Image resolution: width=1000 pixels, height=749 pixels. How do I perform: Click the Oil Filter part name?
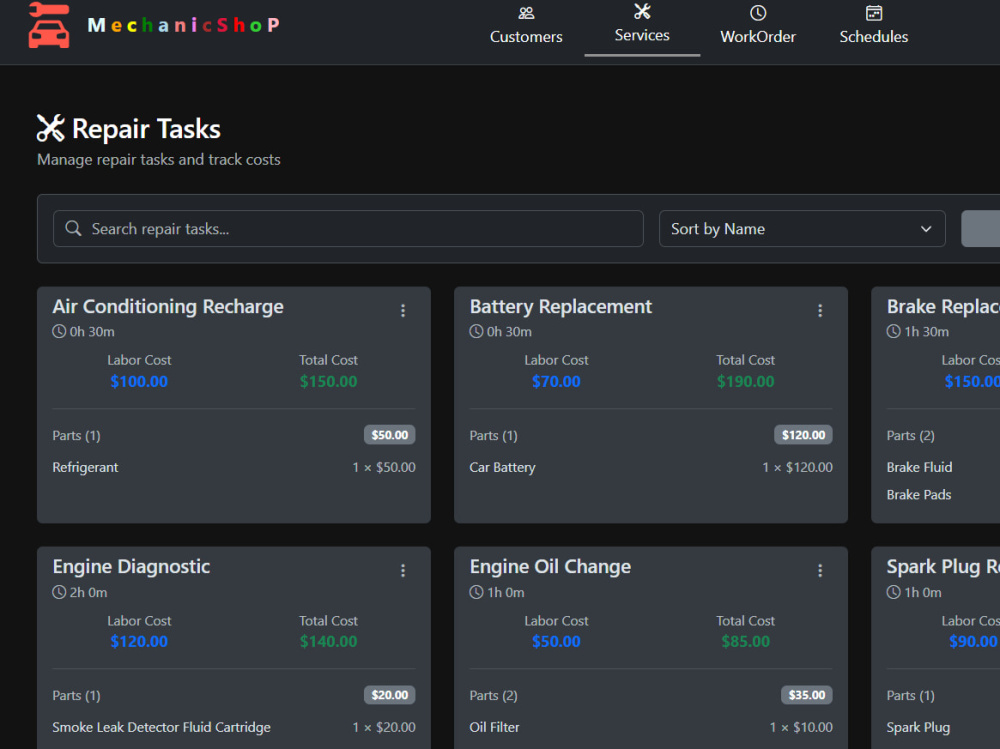(x=494, y=727)
